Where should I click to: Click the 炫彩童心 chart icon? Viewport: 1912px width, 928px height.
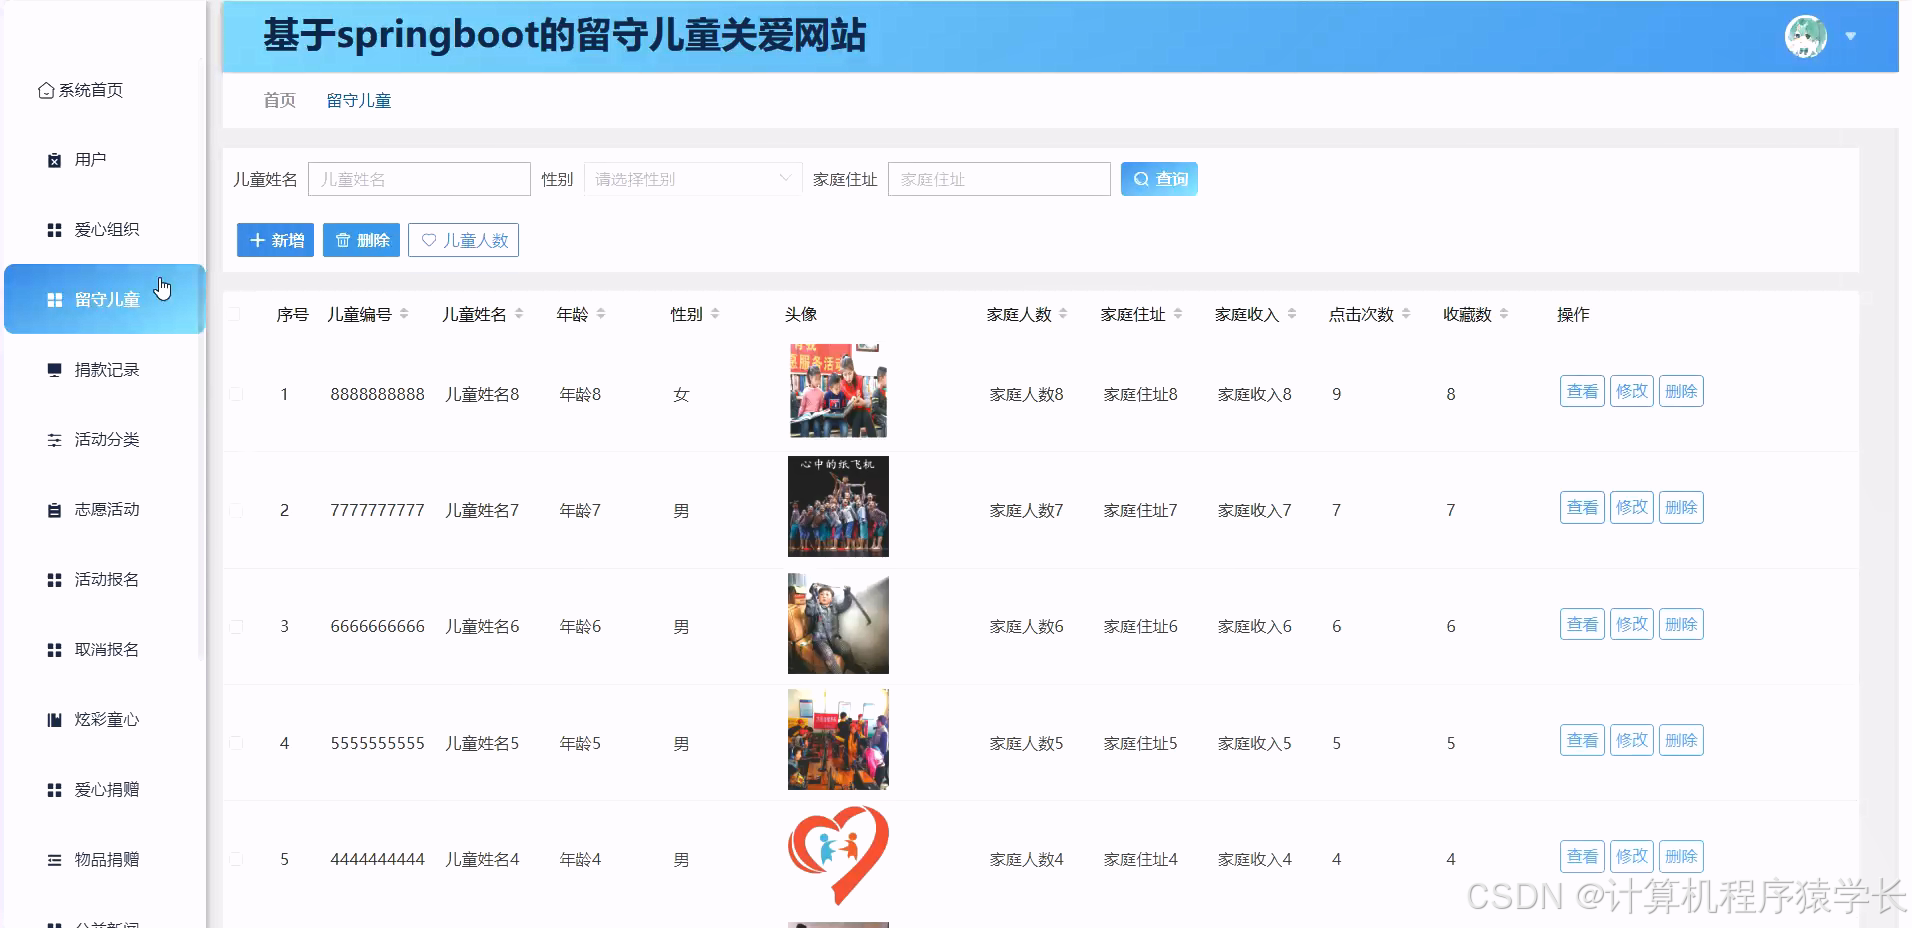(x=54, y=719)
